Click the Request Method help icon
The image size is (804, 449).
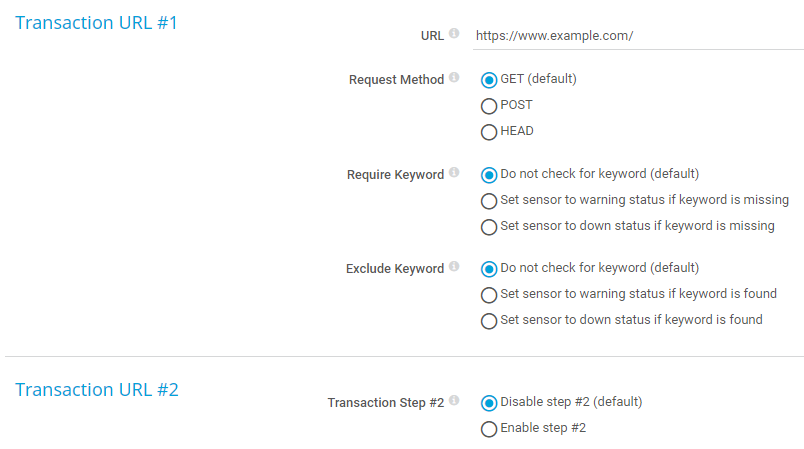tap(454, 78)
